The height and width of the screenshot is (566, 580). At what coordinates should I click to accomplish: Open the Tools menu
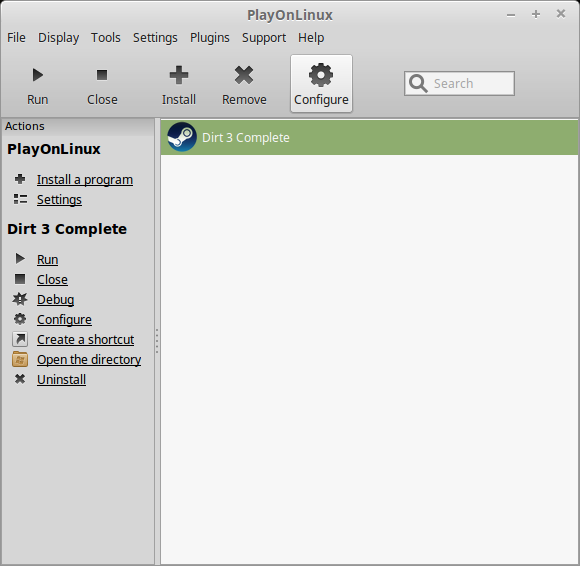(106, 38)
